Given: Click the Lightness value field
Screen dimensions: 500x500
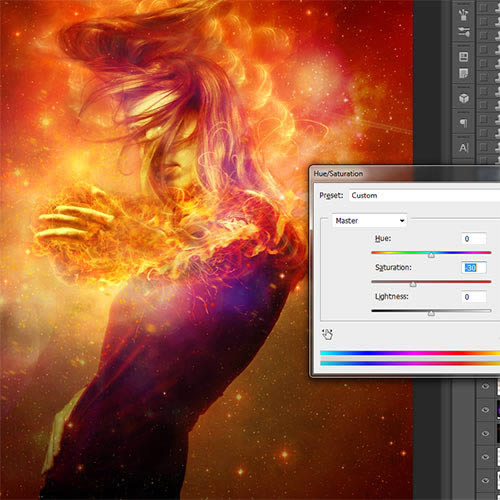Looking at the screenshot, I should (x=474, y=297).
